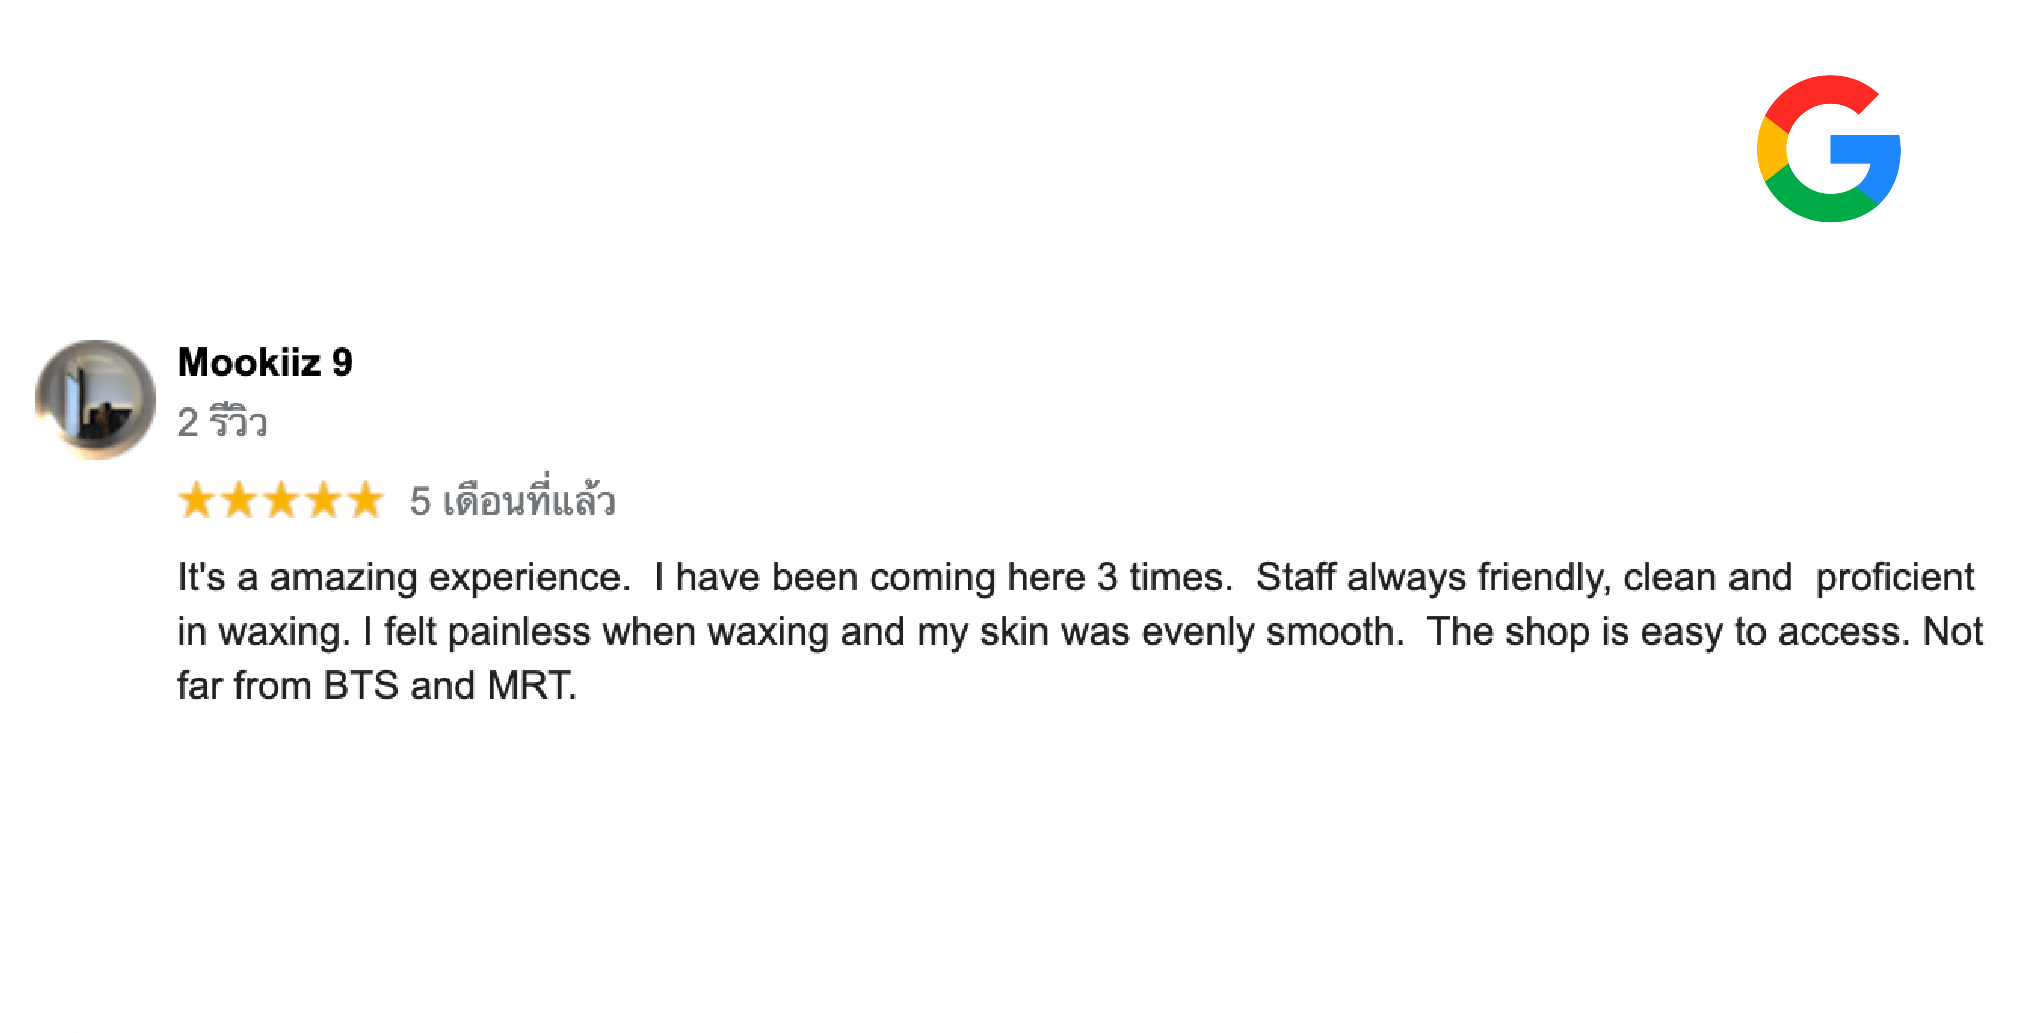This screenshot has height=1033, width=2020.
Task: Click the word "proficient" in review
Action: pos(1894,578)
